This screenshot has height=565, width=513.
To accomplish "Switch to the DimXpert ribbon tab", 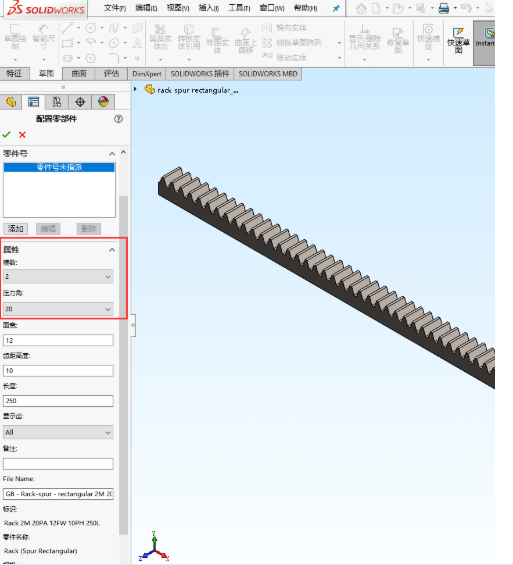I will (147, 74).
